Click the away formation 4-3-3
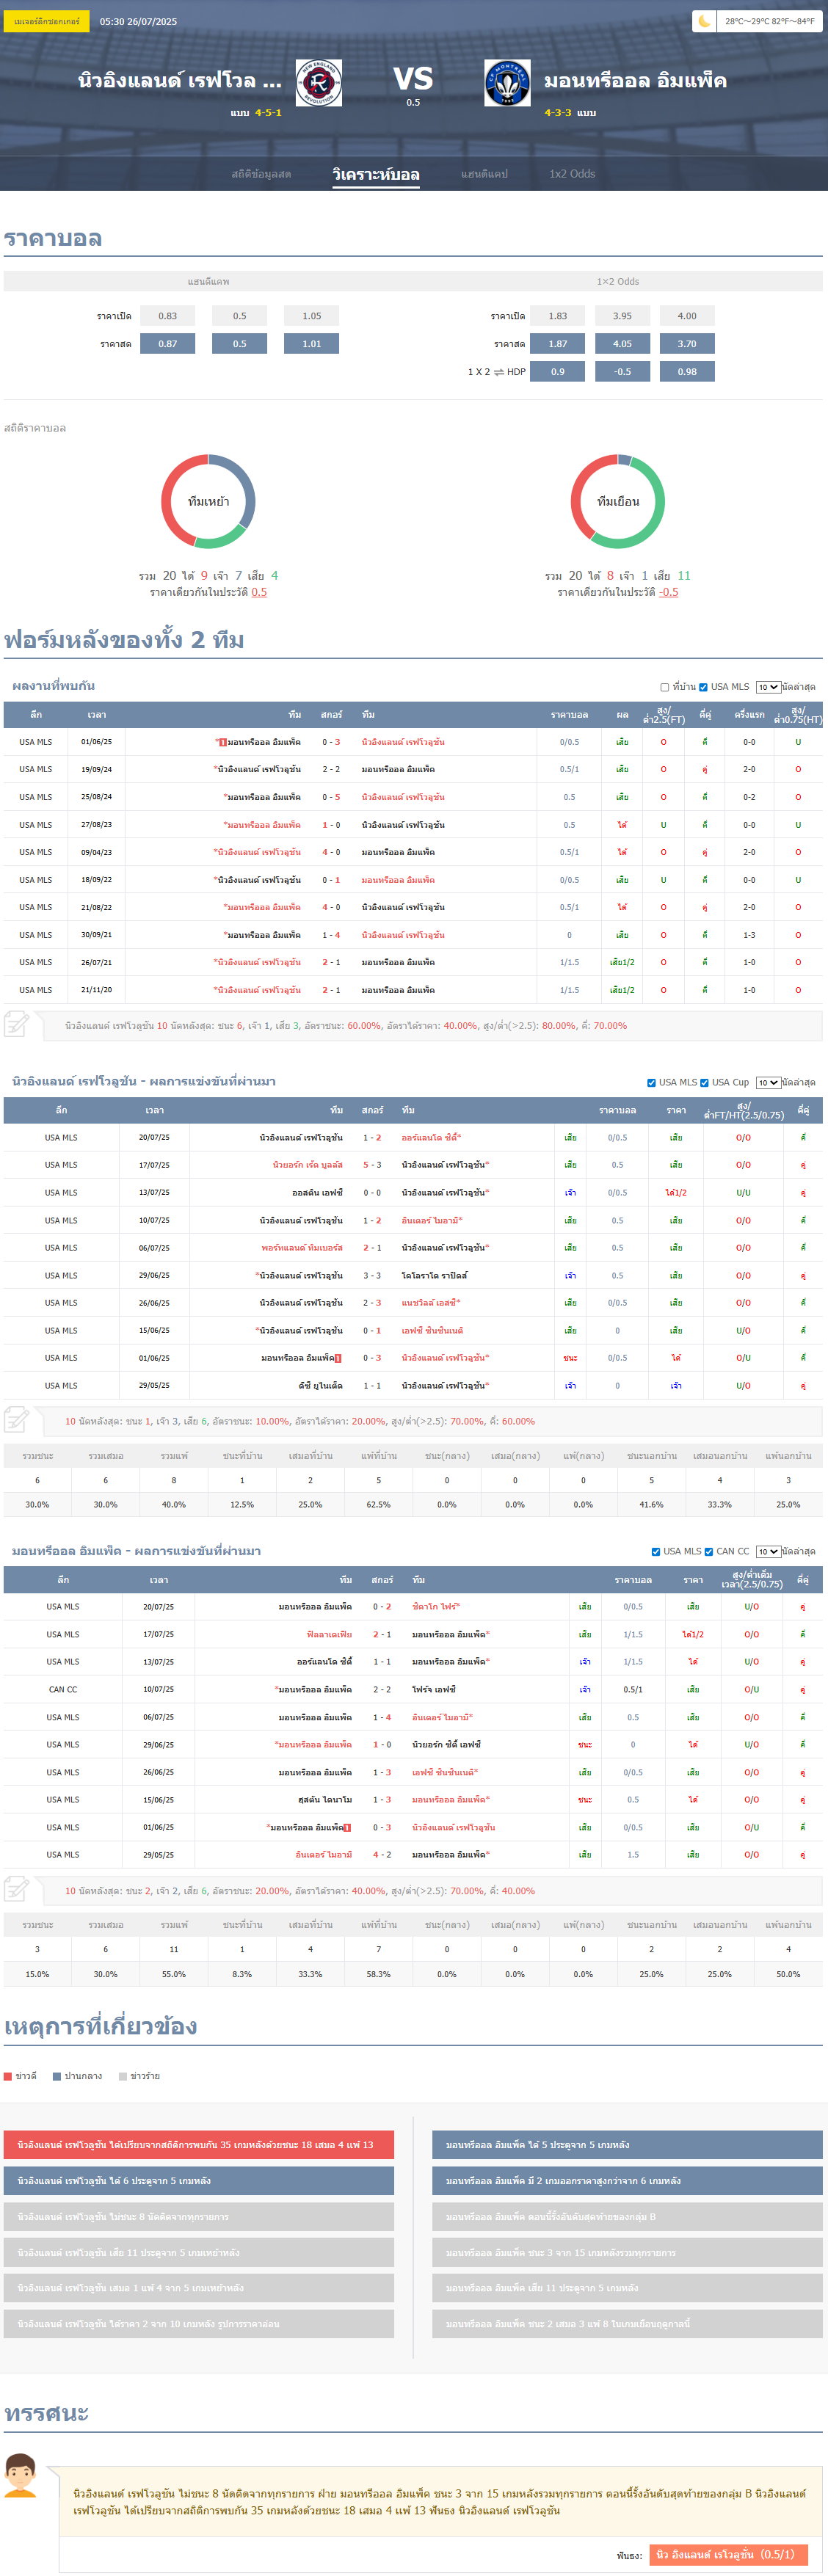 [x=558, y=113]
